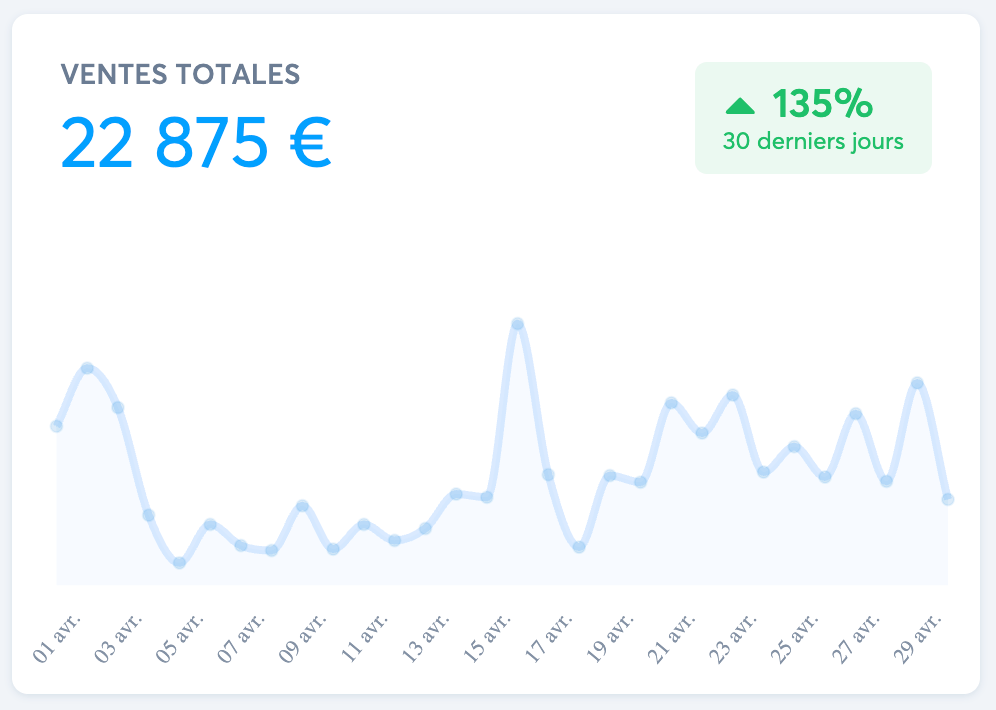Click the "13 avr." axis label
The height and width of the screenshot is (710, 996).
[426, 639]
